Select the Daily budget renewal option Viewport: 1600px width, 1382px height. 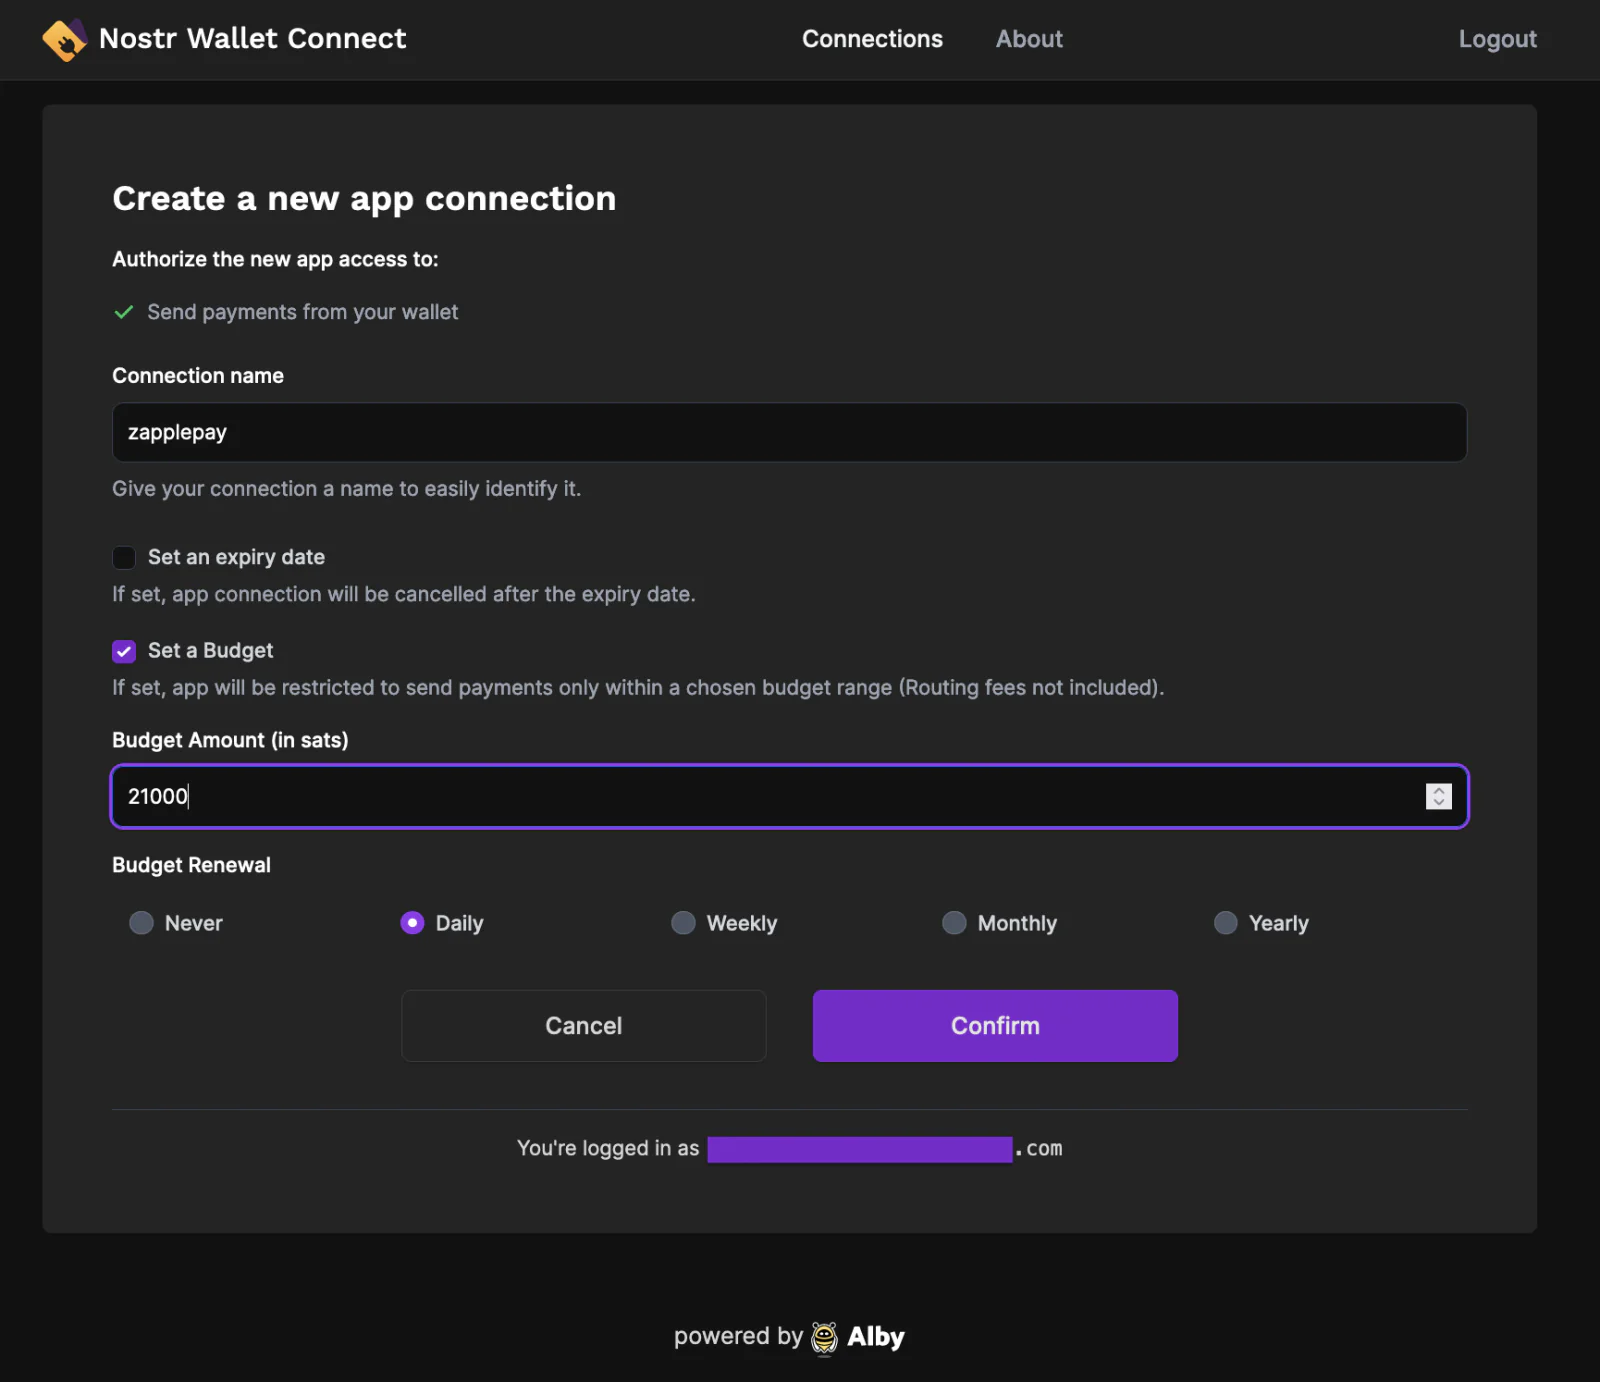pos(412,923)
